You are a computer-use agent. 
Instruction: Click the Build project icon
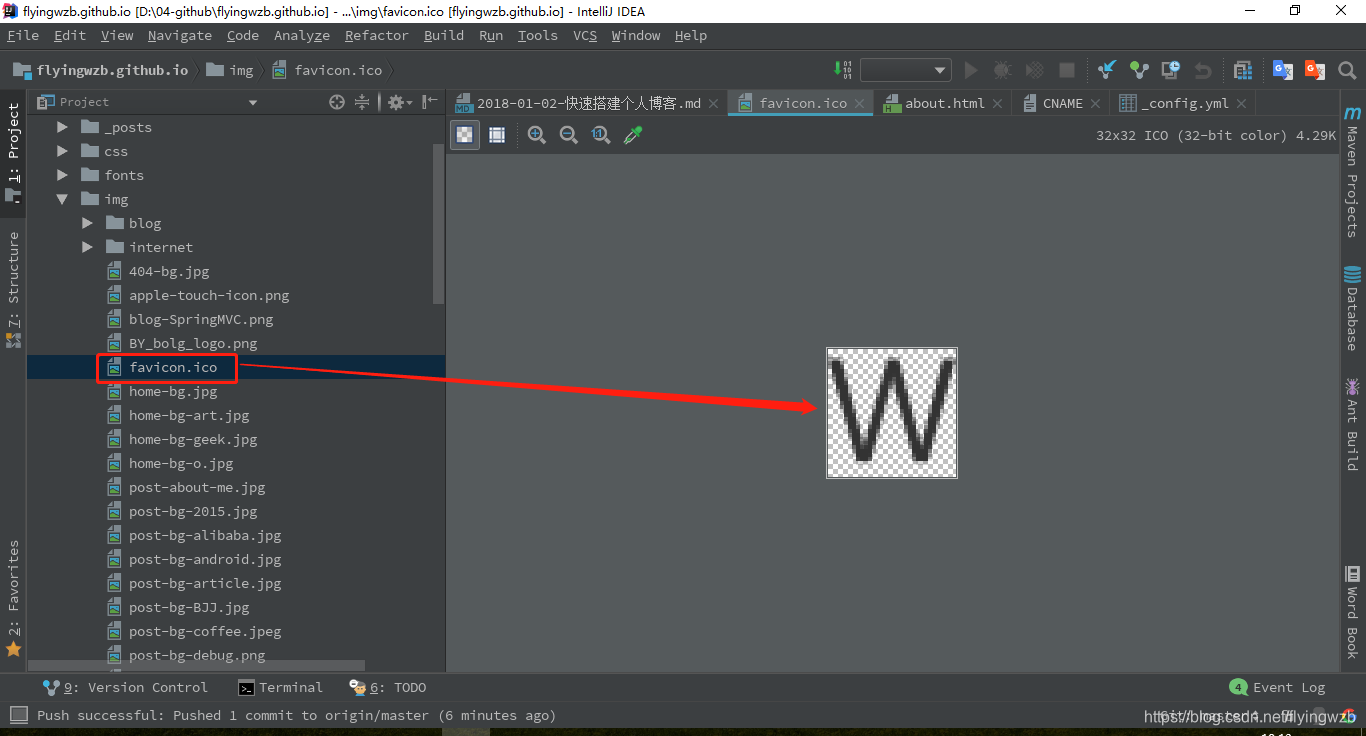pos(843,70)
